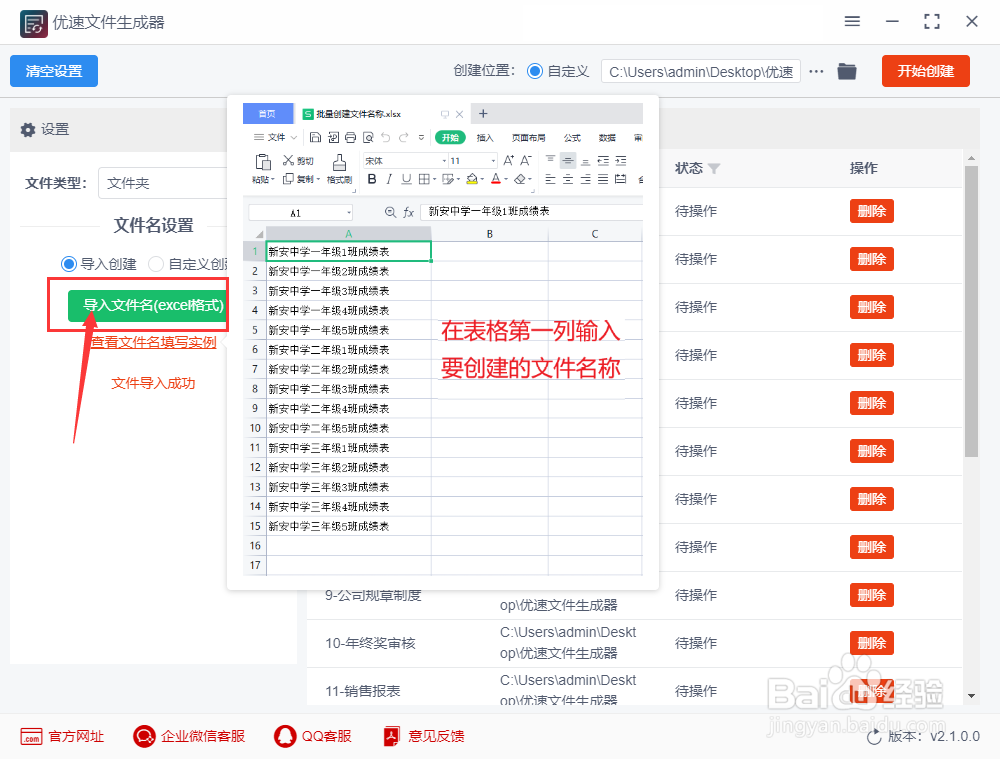Screen dimensions: 1000x760
Task: Open the 文件类型 文件夹 dropdown
Action: tap(163, 183)
